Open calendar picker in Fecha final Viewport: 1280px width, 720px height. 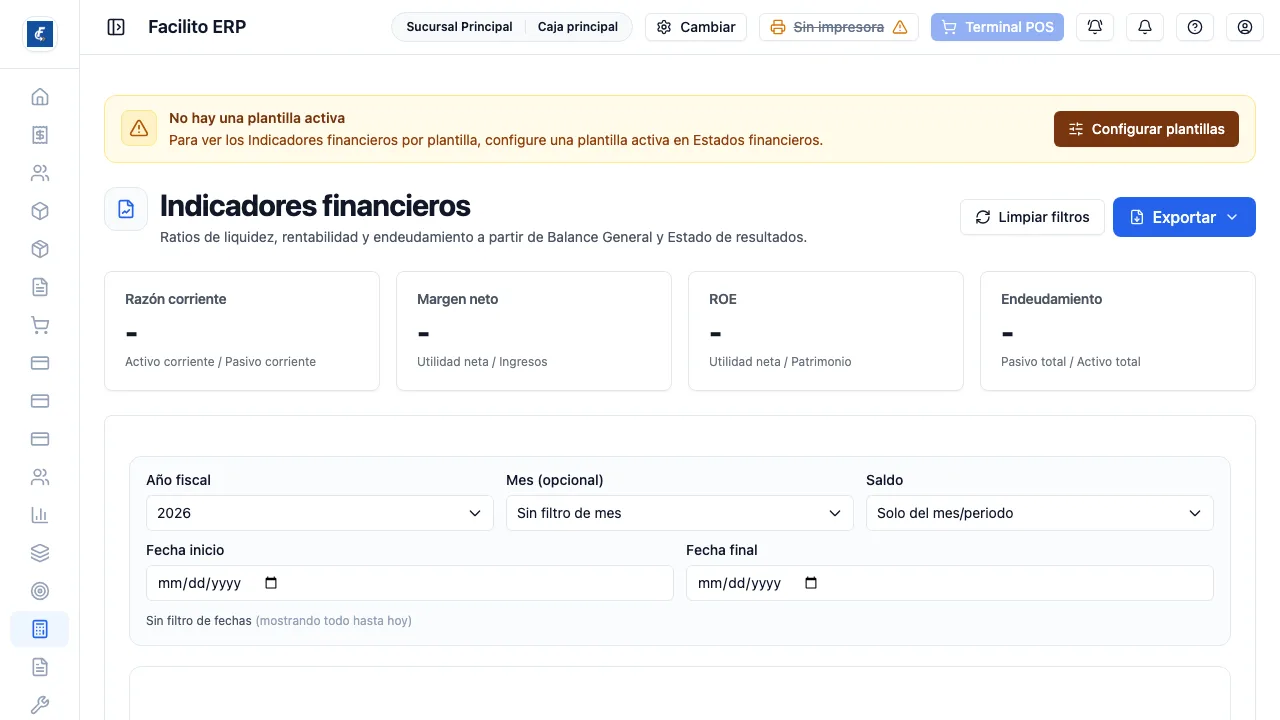click(811, 583)
